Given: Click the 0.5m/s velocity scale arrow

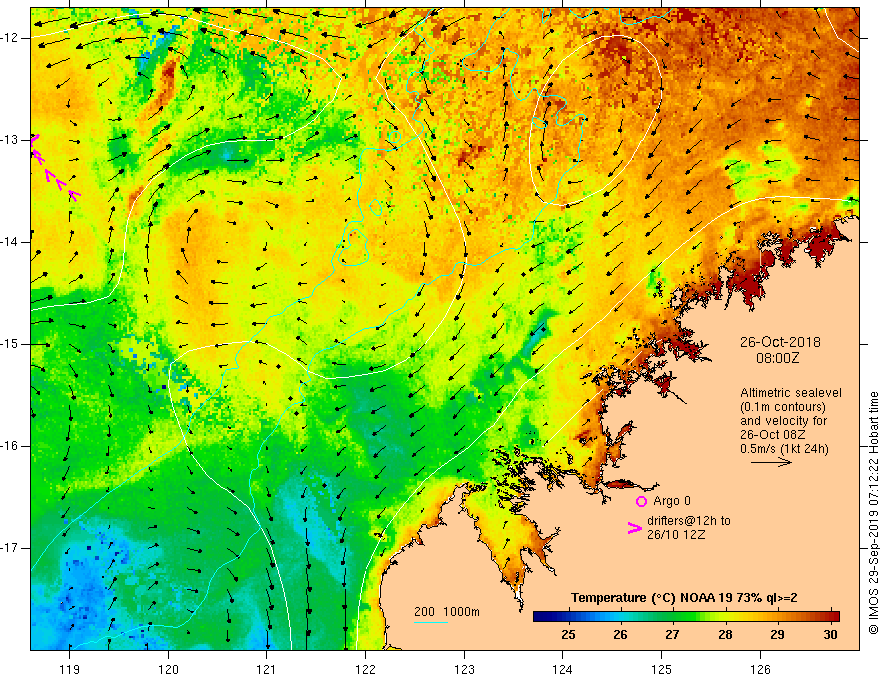Looking at the screenshot, I should [771, 462].
